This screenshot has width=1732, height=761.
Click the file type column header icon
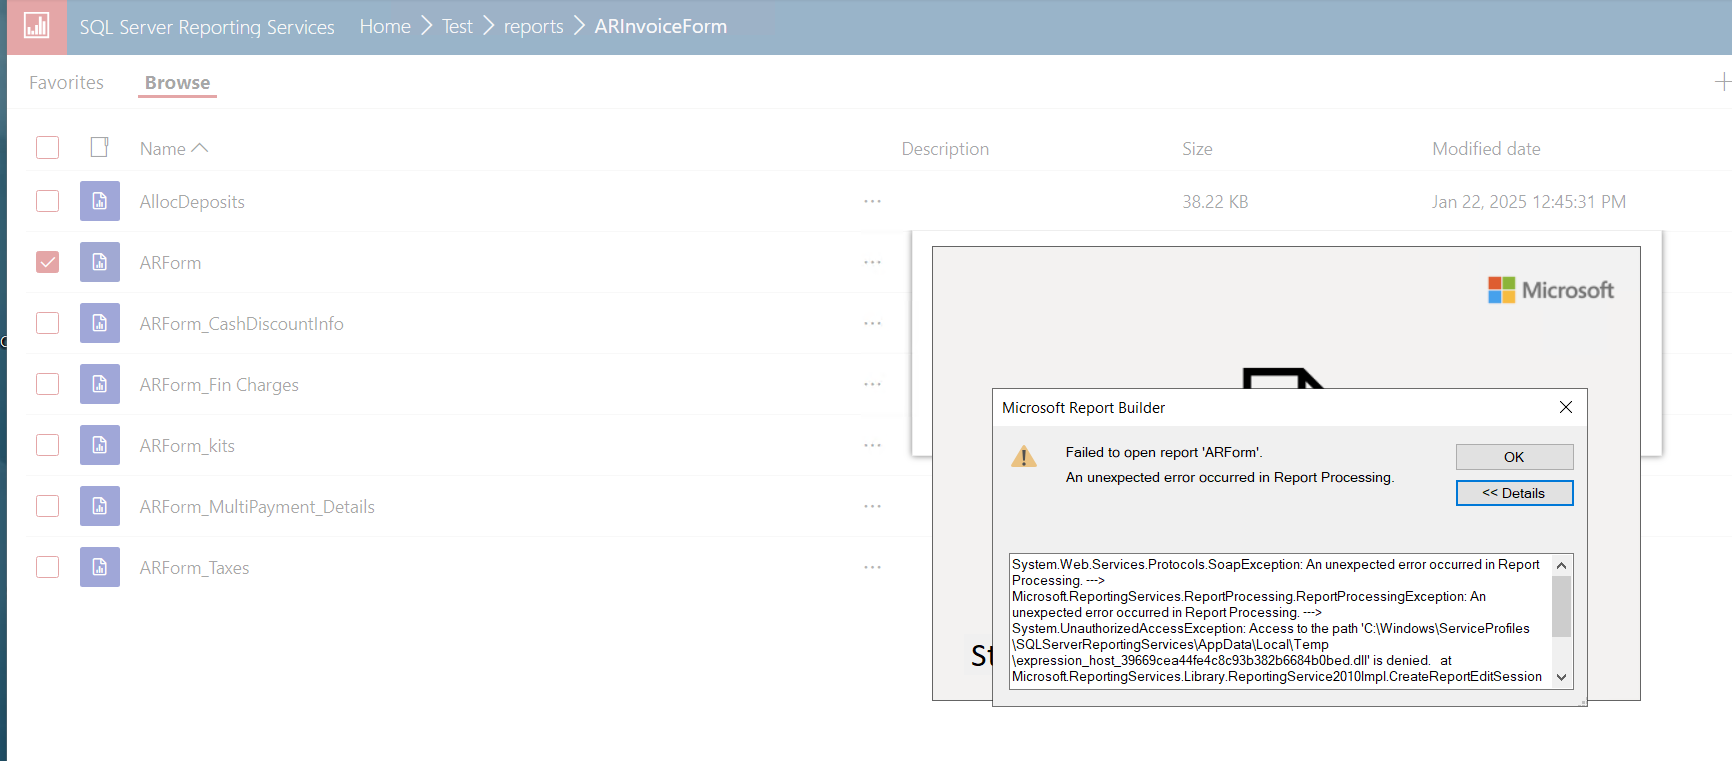[99, 147]
